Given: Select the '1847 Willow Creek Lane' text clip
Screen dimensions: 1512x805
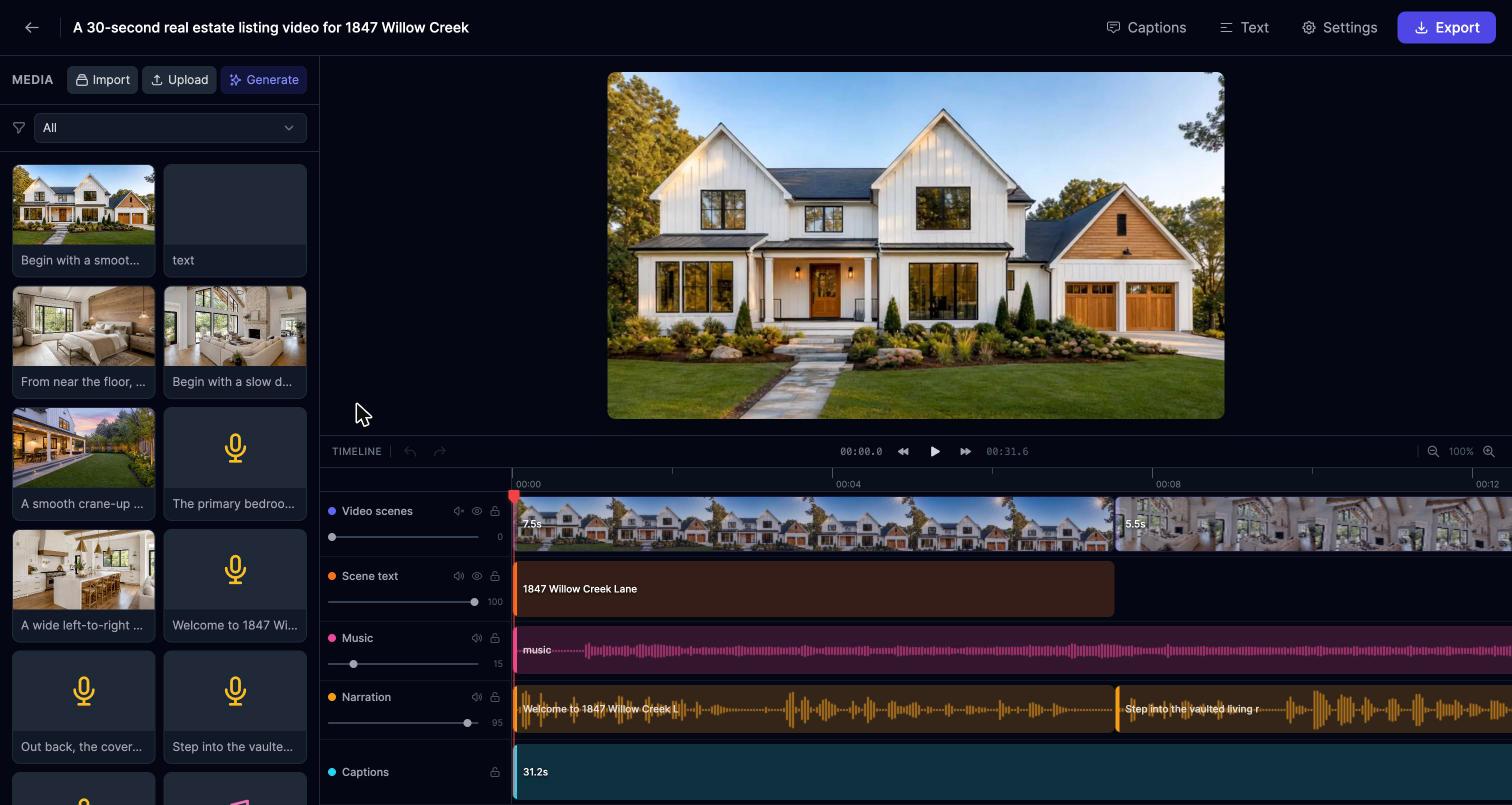Looking at the screenshot, I should 814,589.
